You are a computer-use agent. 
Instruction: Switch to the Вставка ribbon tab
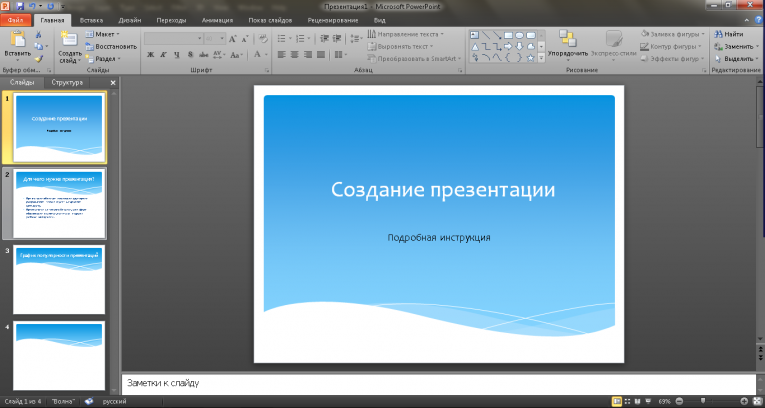pos(91,20)
